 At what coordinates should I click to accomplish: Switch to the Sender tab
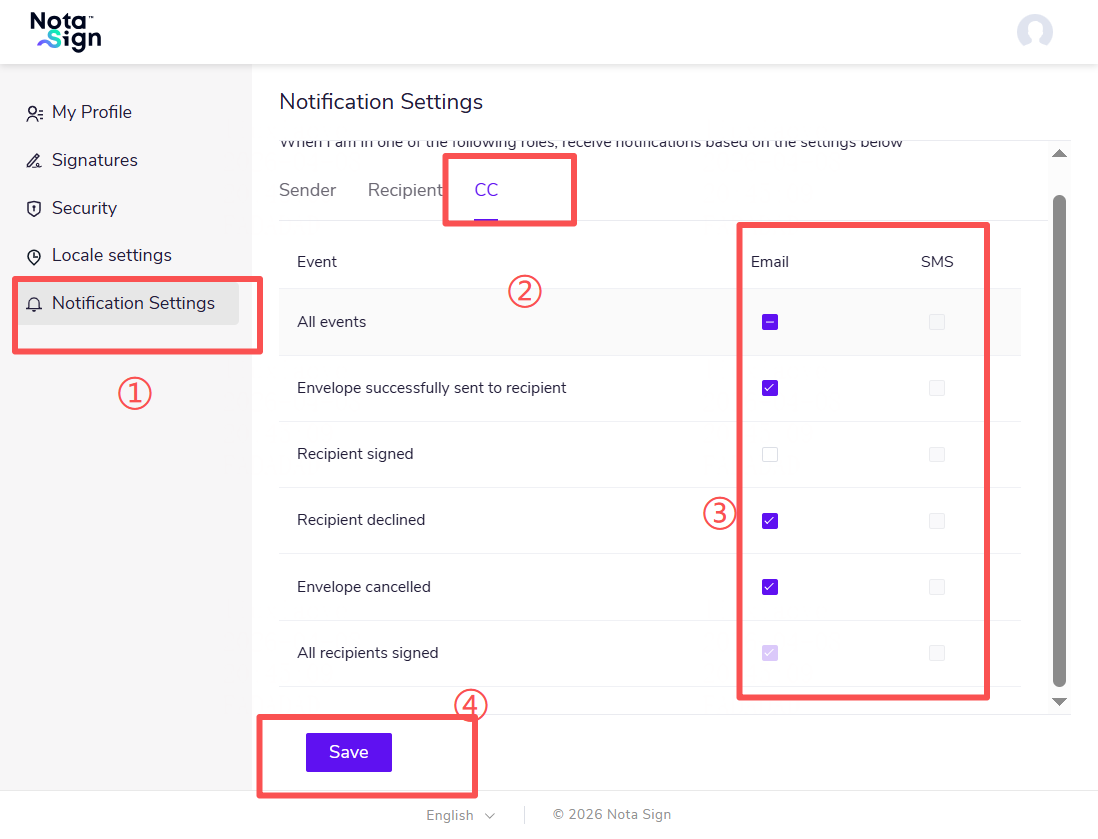[x=307, y=190]
